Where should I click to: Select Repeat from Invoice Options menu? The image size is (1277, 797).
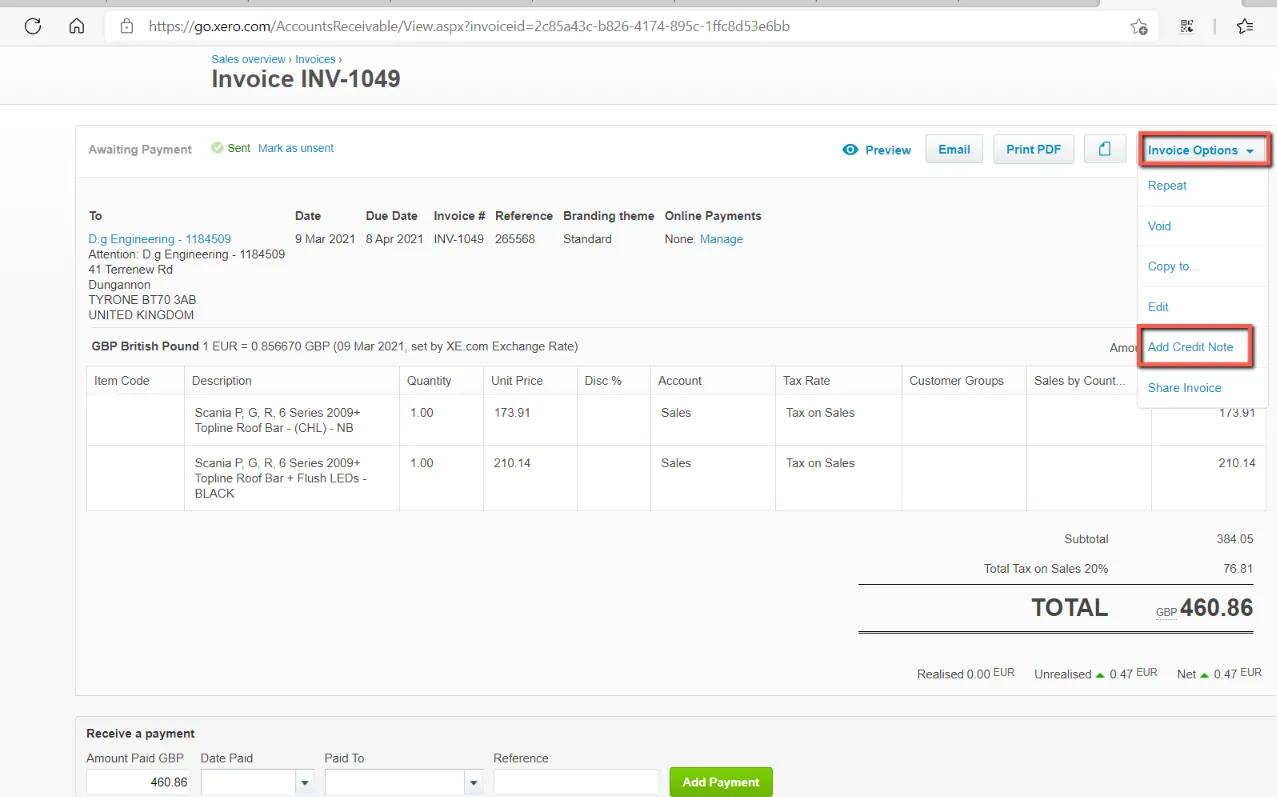[x=1167, y=185]
